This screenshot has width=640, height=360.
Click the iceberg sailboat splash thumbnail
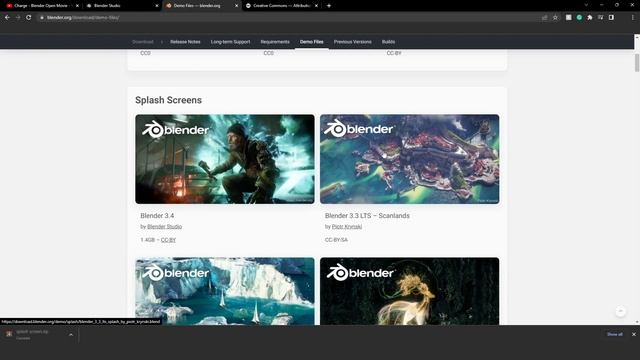pos(225,291)
